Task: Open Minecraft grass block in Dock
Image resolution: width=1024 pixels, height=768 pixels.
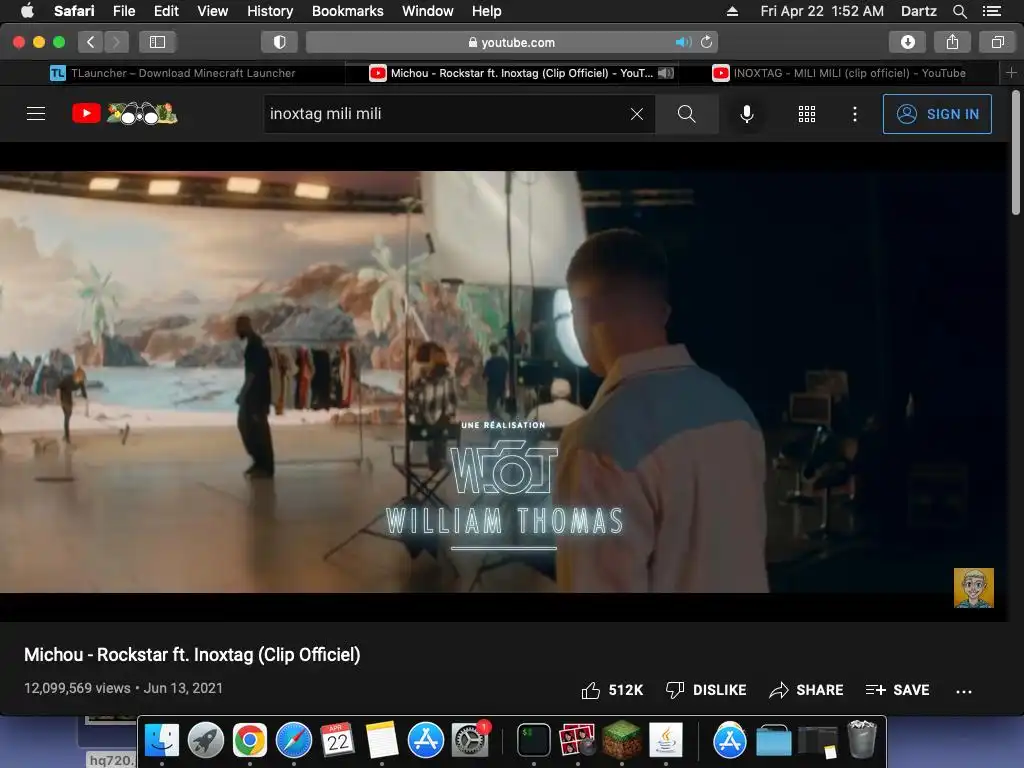Action: 622,740
